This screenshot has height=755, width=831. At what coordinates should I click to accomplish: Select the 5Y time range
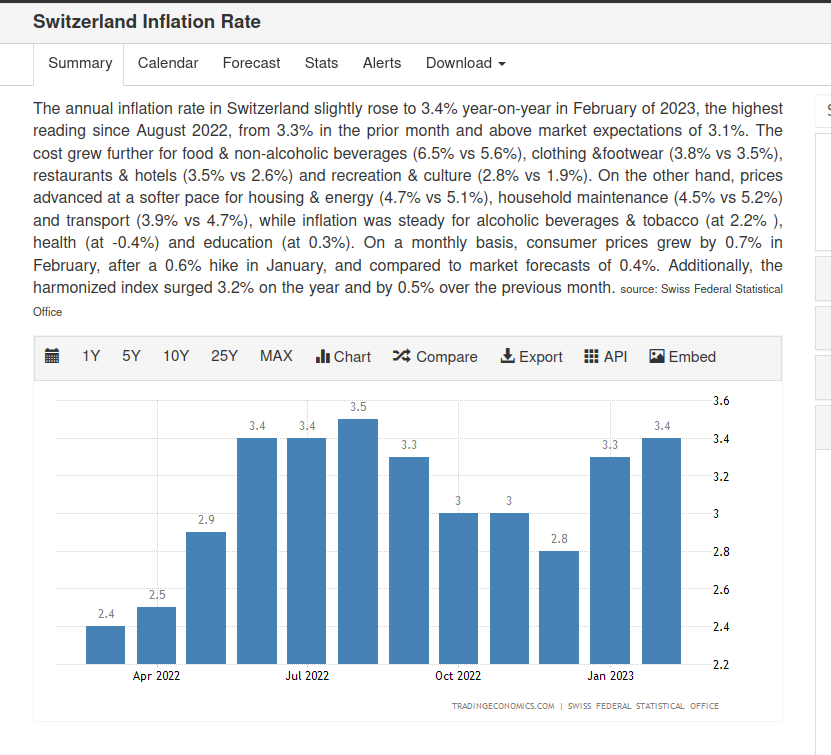[x=131, y=356]
